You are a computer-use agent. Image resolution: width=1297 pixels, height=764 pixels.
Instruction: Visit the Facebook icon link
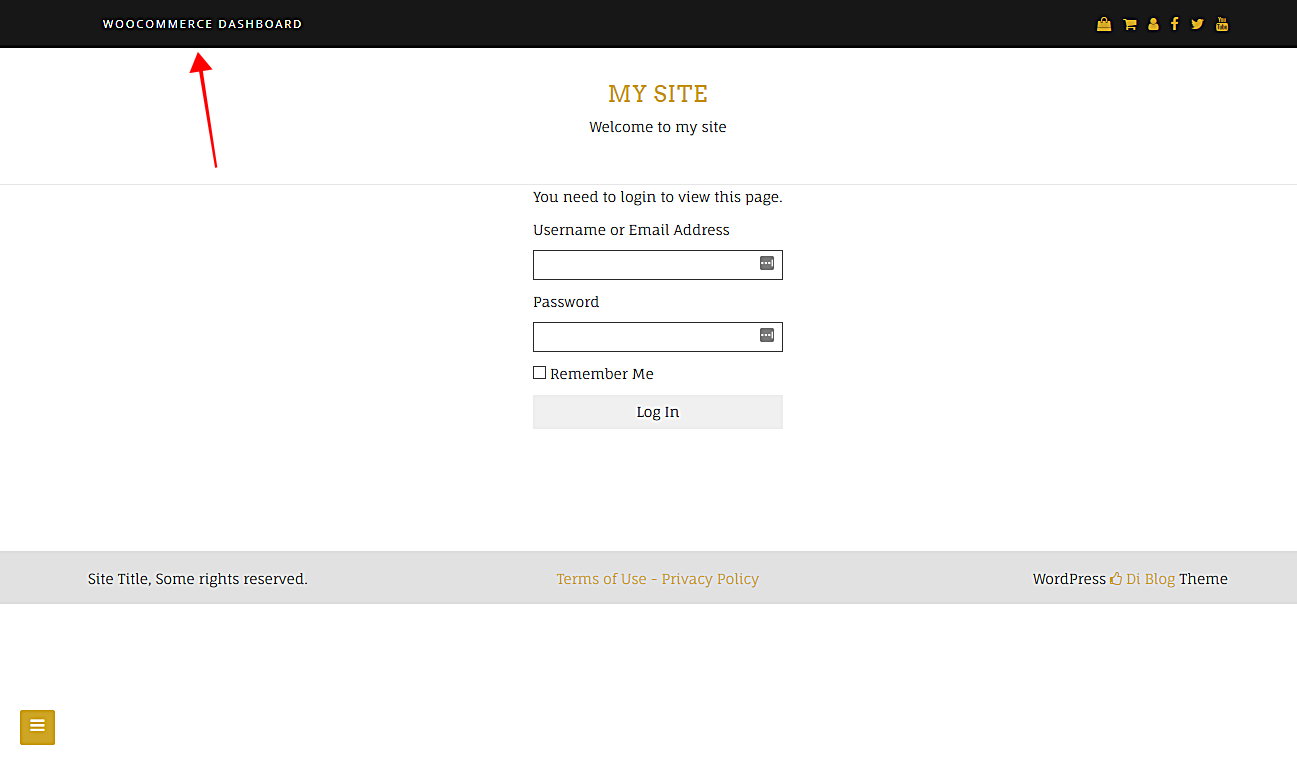click(1174, 24)
